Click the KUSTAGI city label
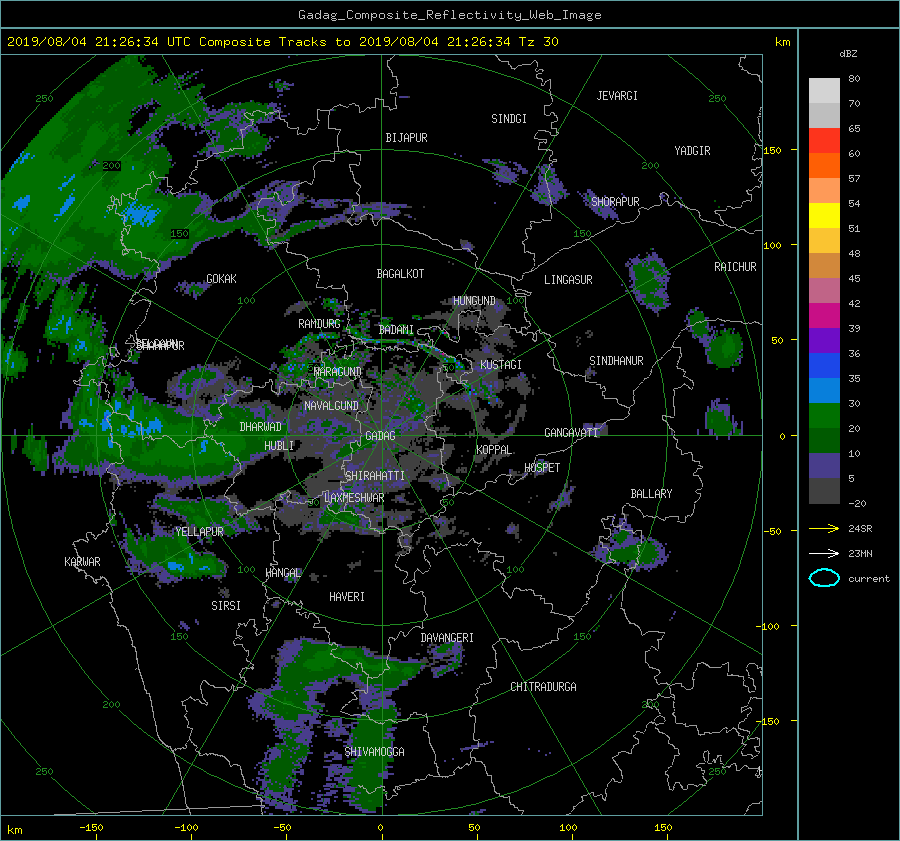Image resolution: width=900 pixels, height=841 pixels. coord(501,365)
